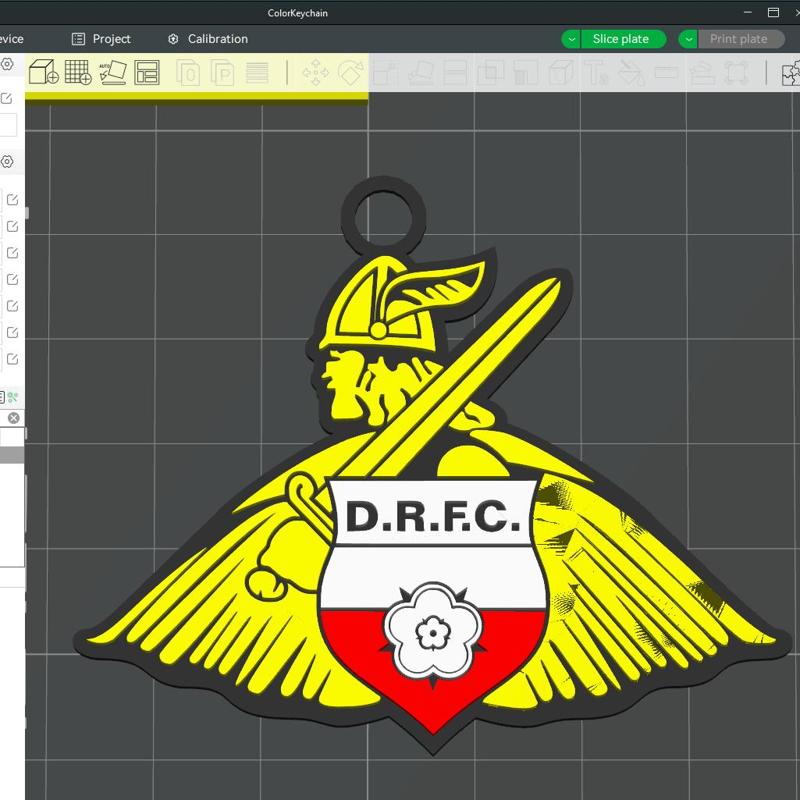Image resolution: width=800 pixels, height=800 pixels.
Task: Expand the Slice plate dropdown arrow
Action: click(x=571, y=39)
